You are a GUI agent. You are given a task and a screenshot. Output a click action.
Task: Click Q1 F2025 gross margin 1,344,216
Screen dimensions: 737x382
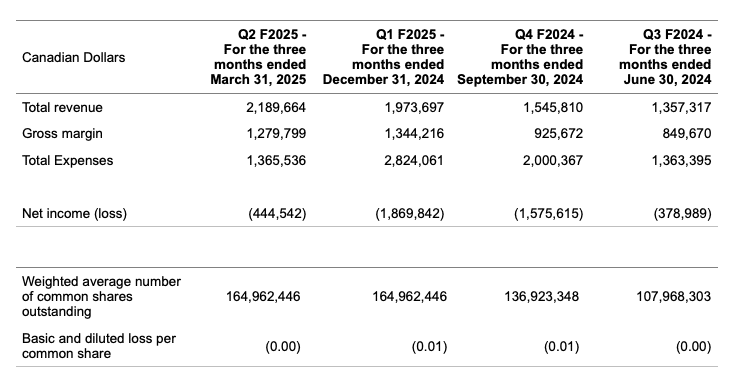414,133
